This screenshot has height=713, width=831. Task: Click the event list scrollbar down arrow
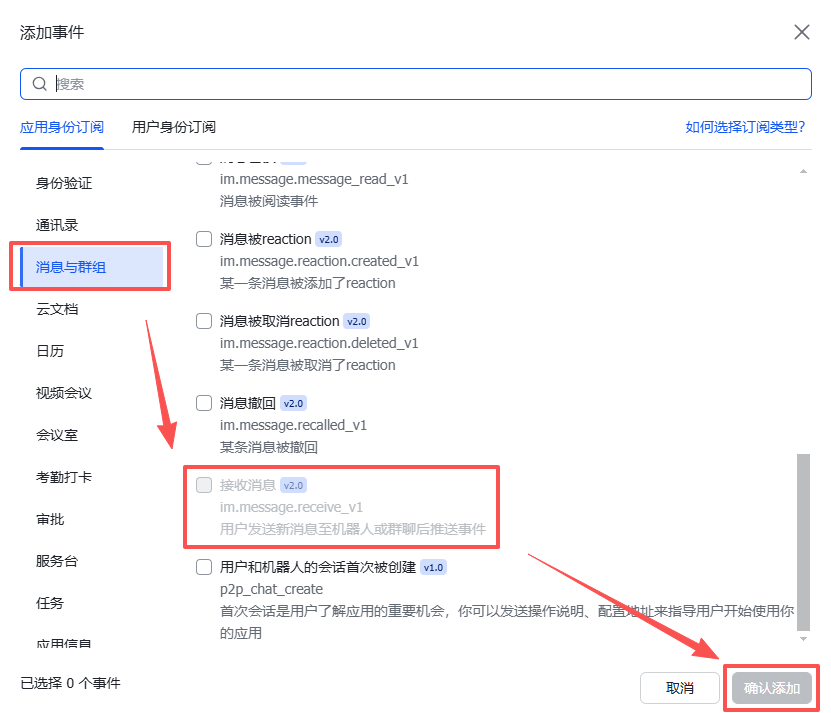point(802,637)
